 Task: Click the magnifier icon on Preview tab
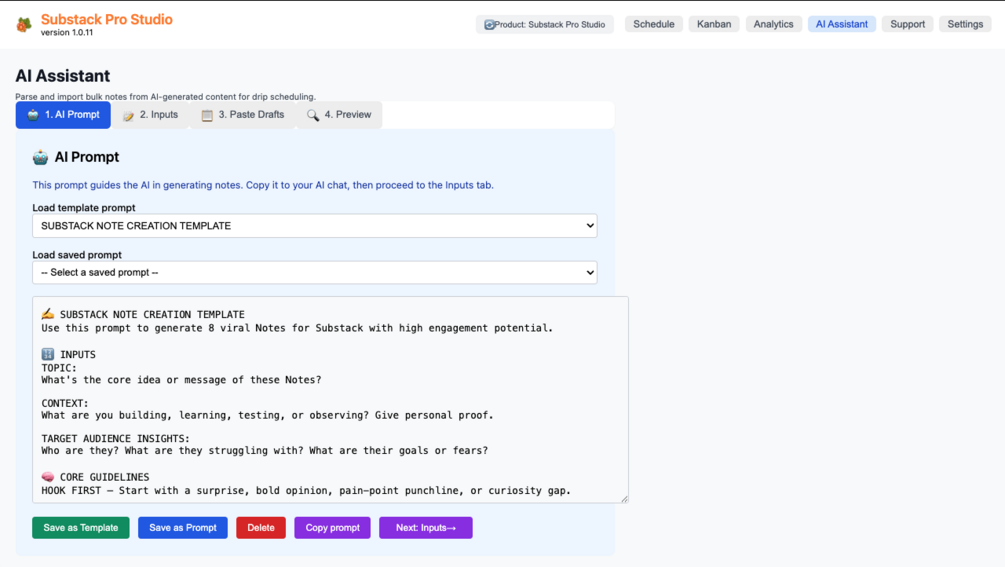pyautogui.click(x=313, y=116)
